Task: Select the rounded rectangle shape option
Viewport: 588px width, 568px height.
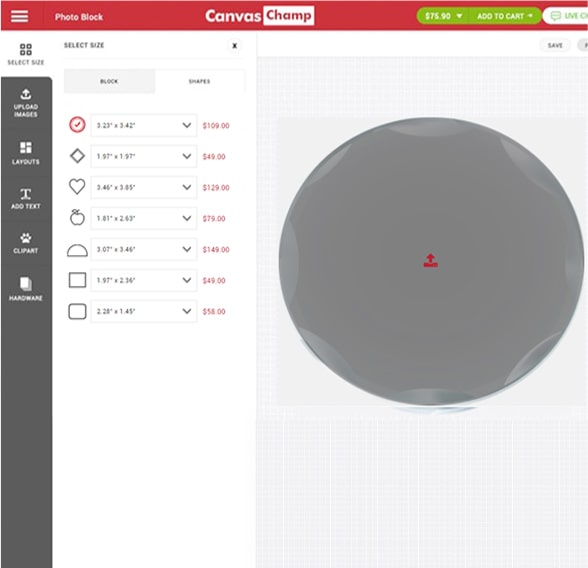Action: [77, 311]
